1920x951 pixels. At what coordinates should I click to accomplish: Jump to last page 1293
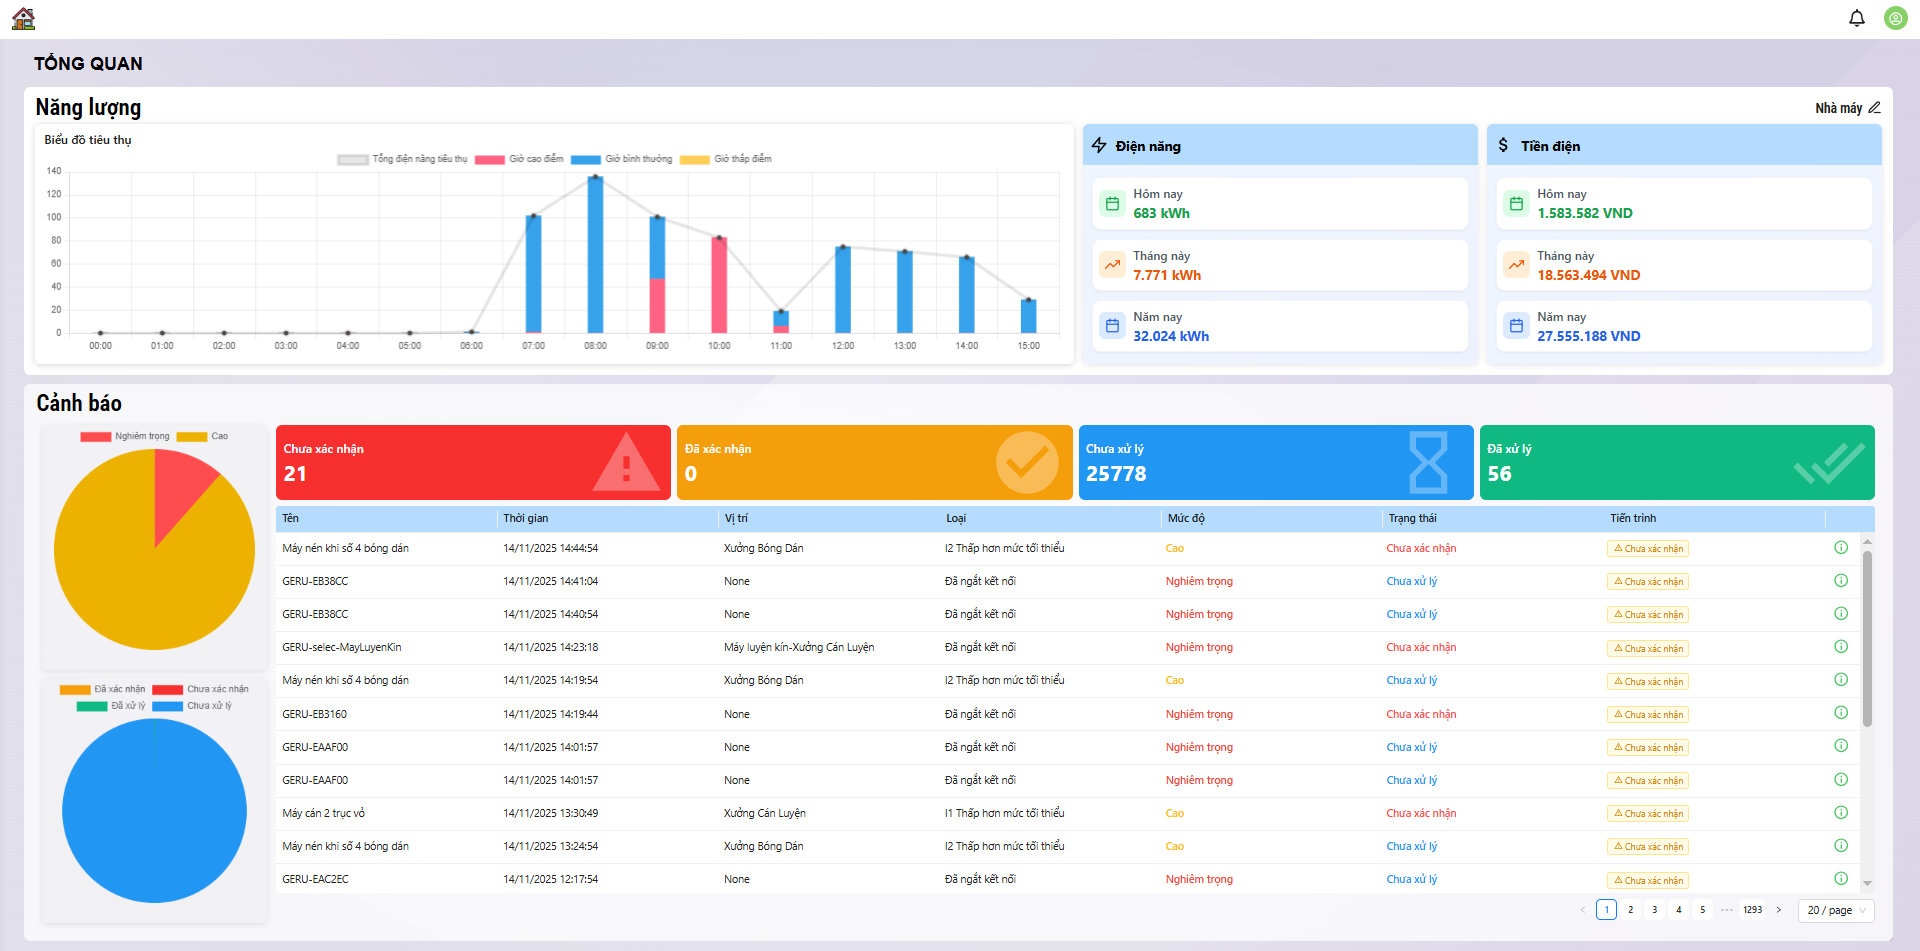click(x=1753, y=910)
